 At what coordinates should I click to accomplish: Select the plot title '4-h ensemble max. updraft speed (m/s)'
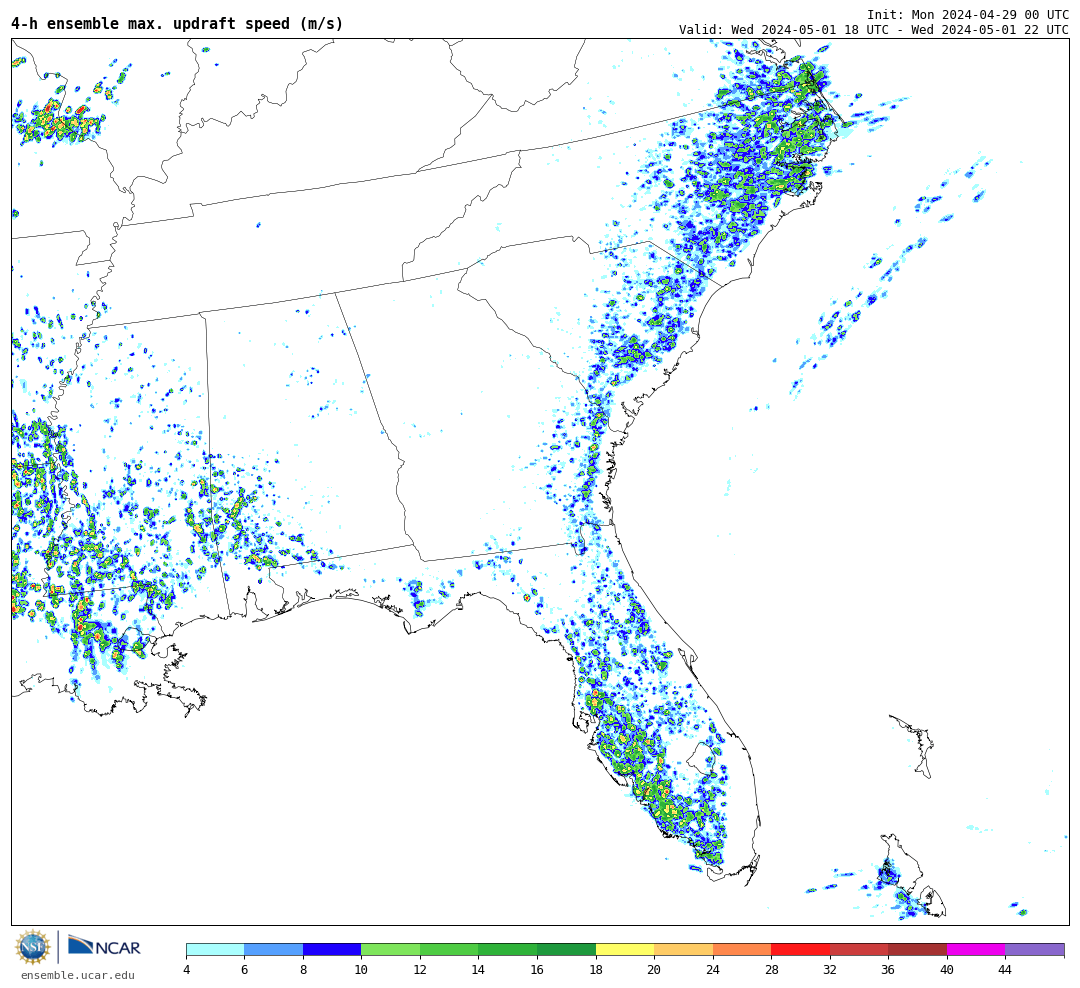tap(176, 23)
